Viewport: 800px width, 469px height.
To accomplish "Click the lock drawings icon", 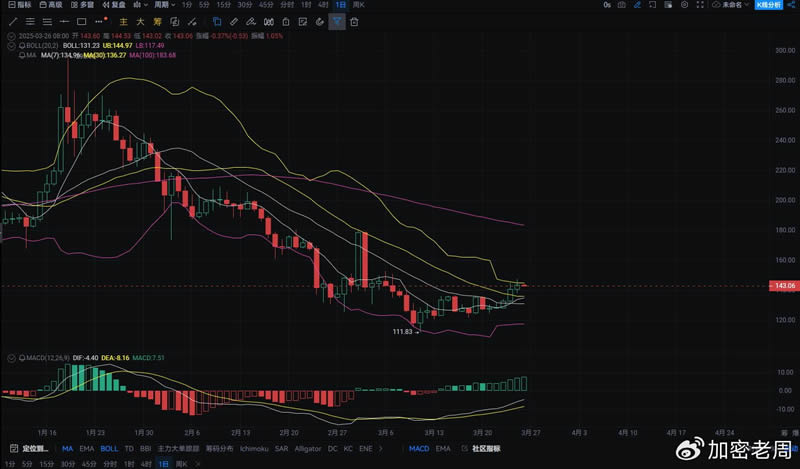I will click(x=286, y=22).
